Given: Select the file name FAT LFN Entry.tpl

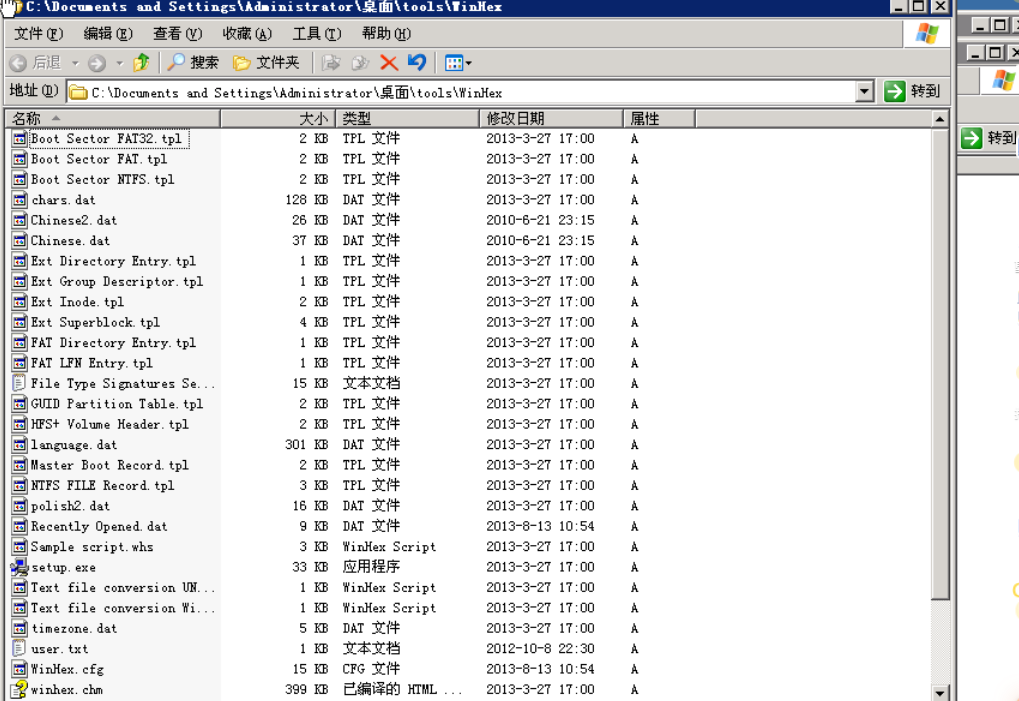Looking at the screenshot, I should (92, 363).
